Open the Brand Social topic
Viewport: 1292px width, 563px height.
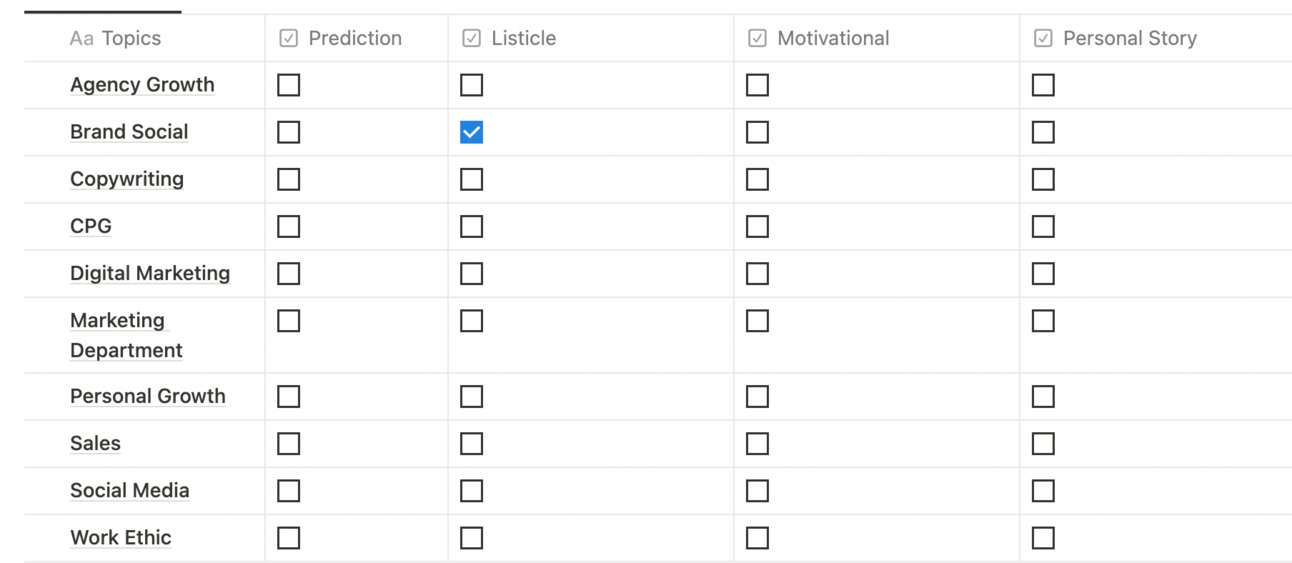129,132
